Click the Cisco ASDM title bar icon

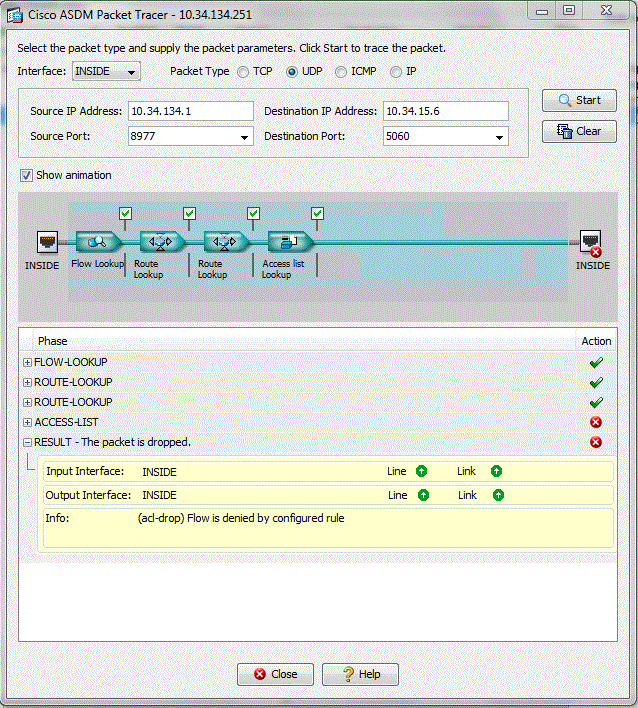click(15, 15)
